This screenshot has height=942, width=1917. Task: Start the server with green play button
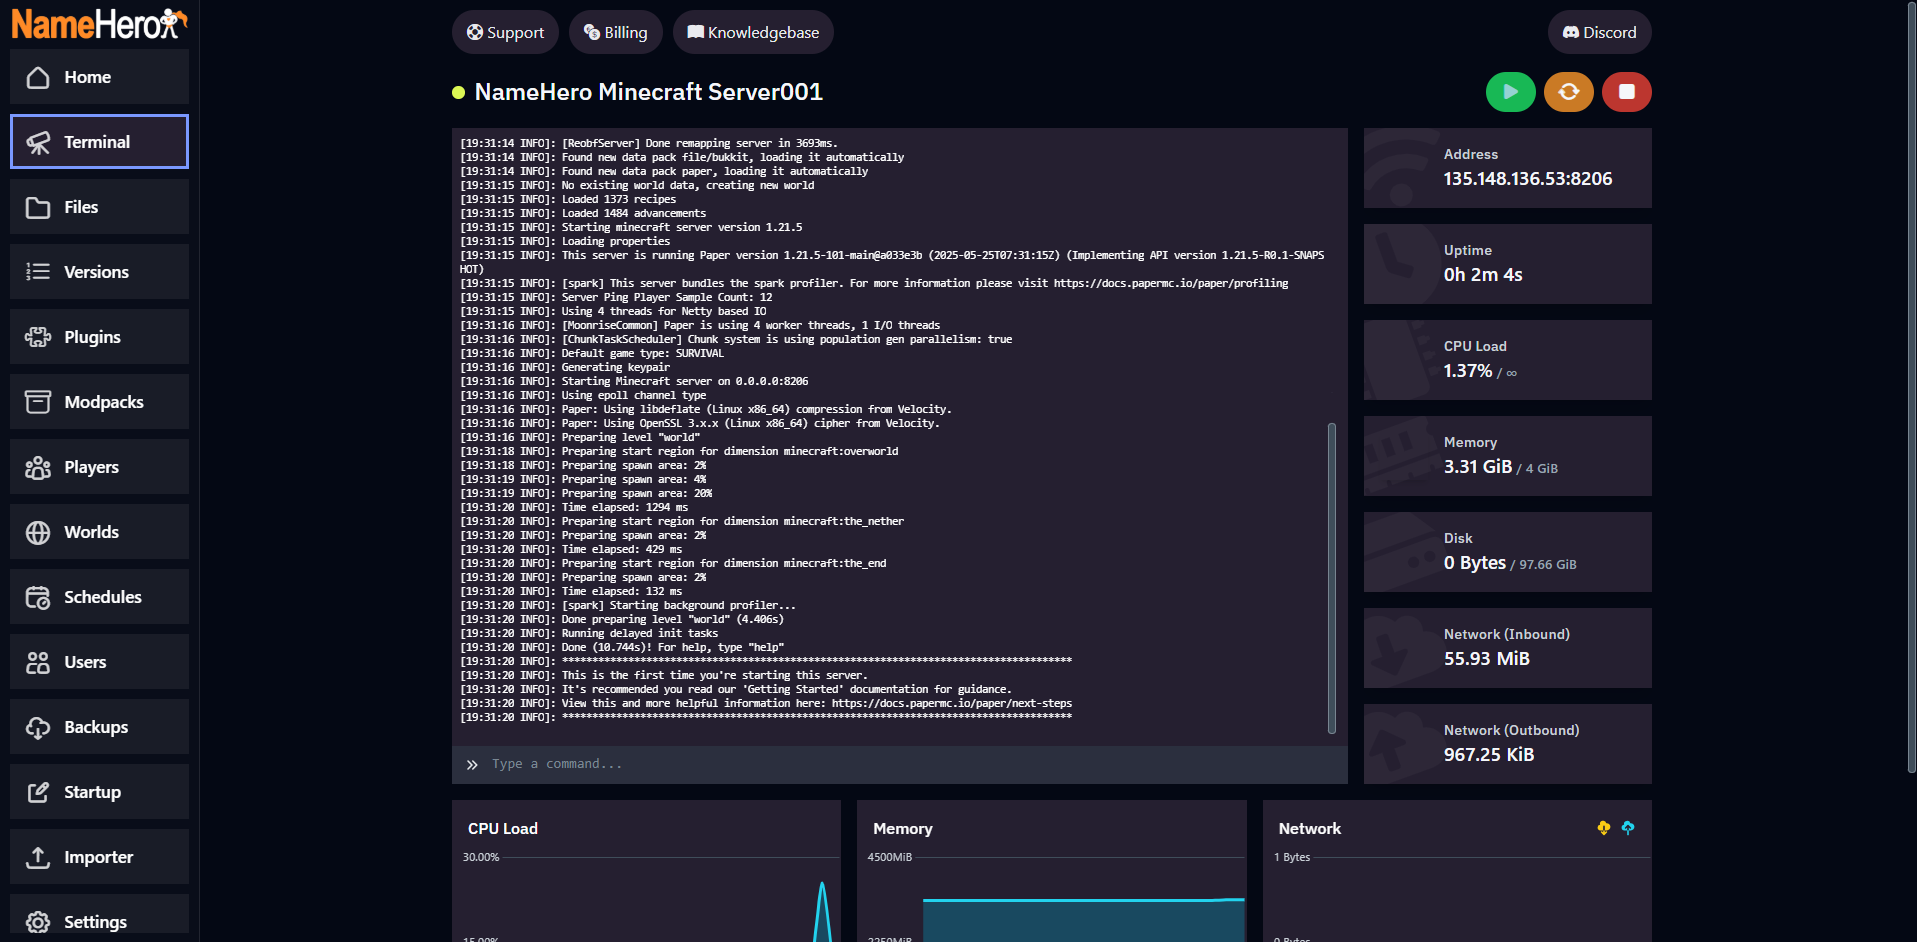[x=1510, y=92]
